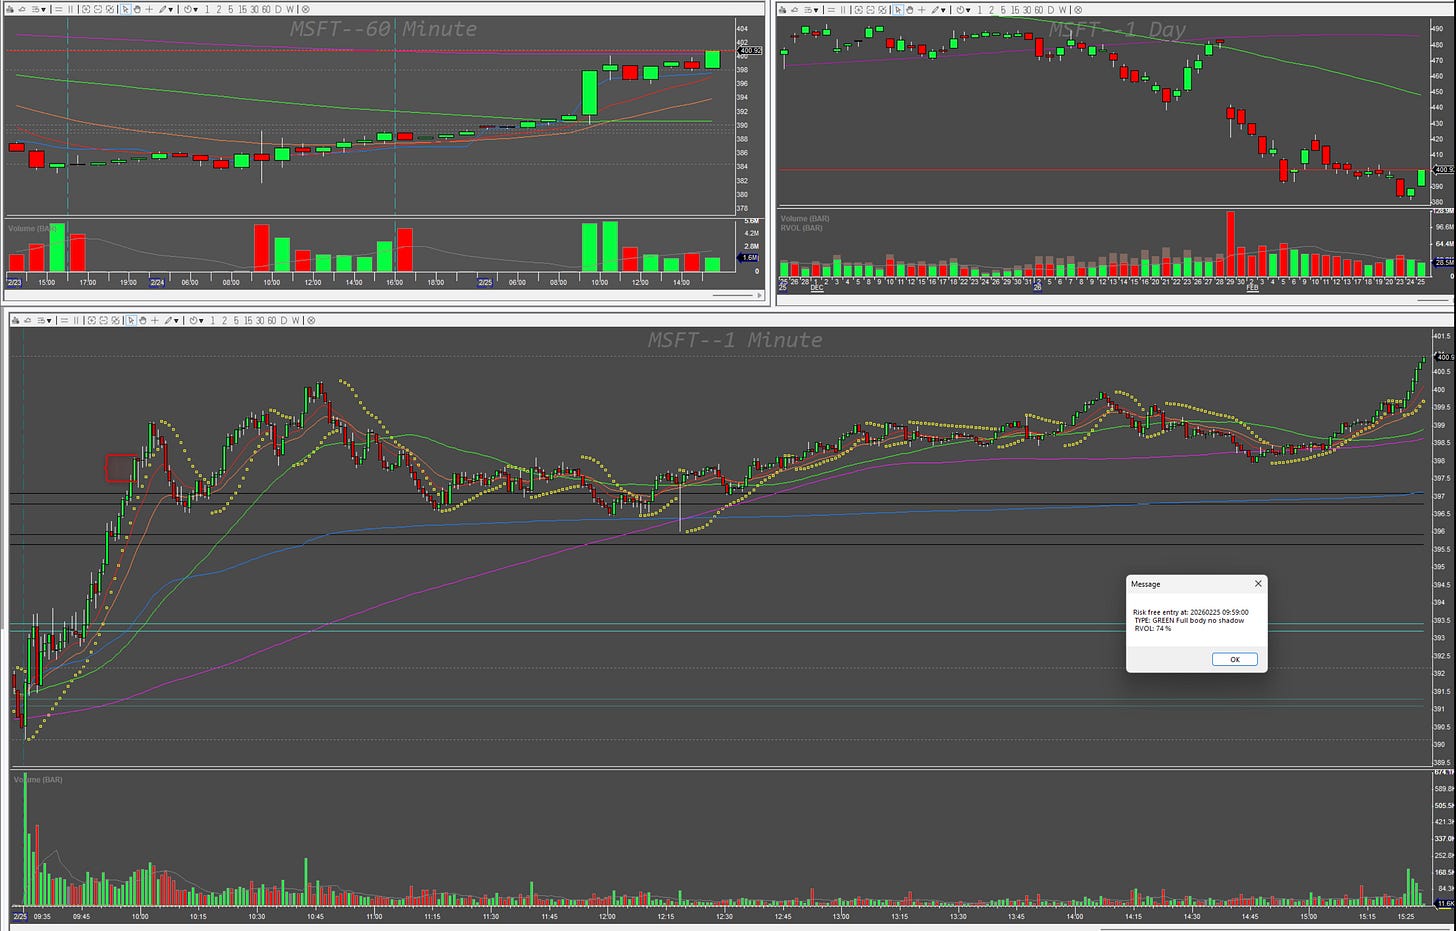The width and height of the screenshot is (1456, 931).
Task: Click OK in the Message dialog
Action: [x=1234, y=659]
